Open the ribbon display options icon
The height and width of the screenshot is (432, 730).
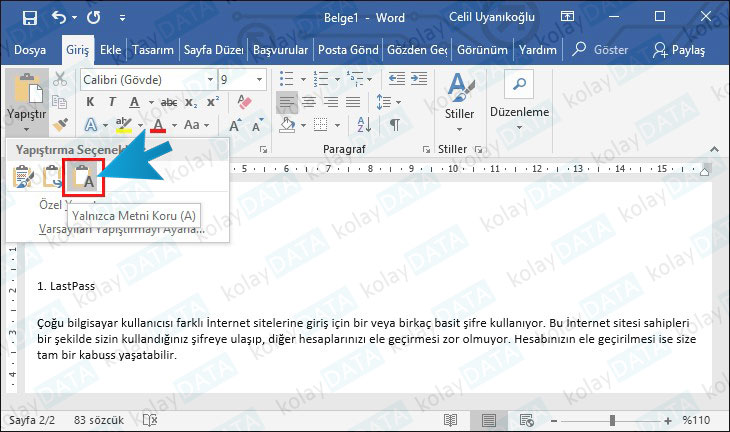567,17
